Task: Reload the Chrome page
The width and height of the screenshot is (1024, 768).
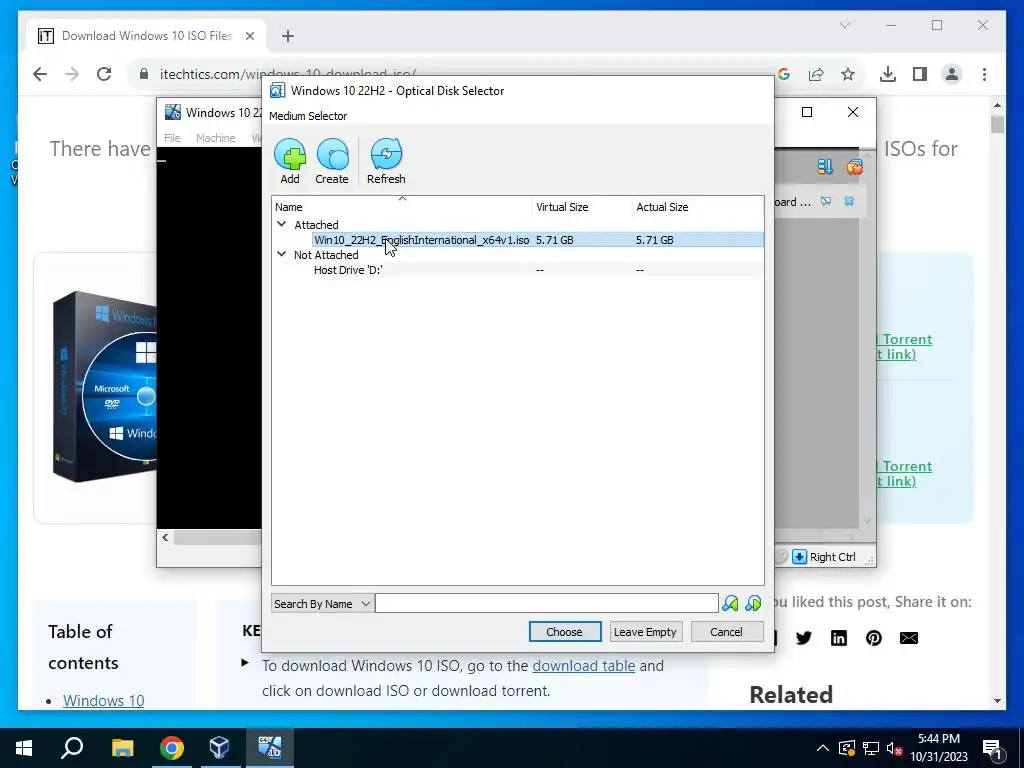Action: pos(104,74)
